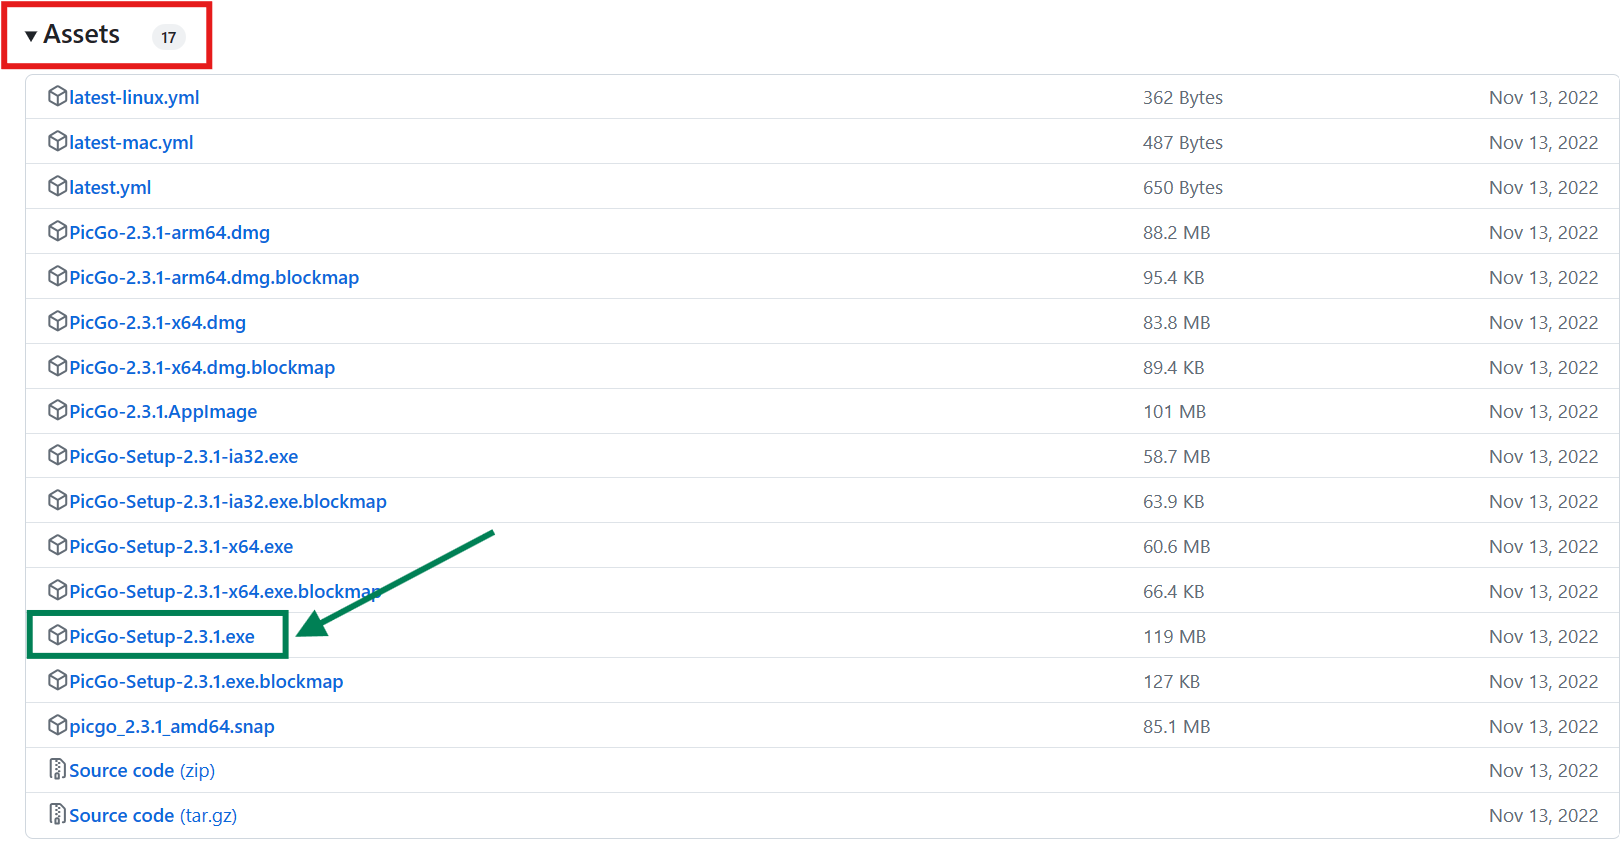Open PicGo-Setup-2.3.1-x64.exe.blockmap link
The height and width of the screenshot is (844, 1624).
pyautogui.click(x=225, y=591)
